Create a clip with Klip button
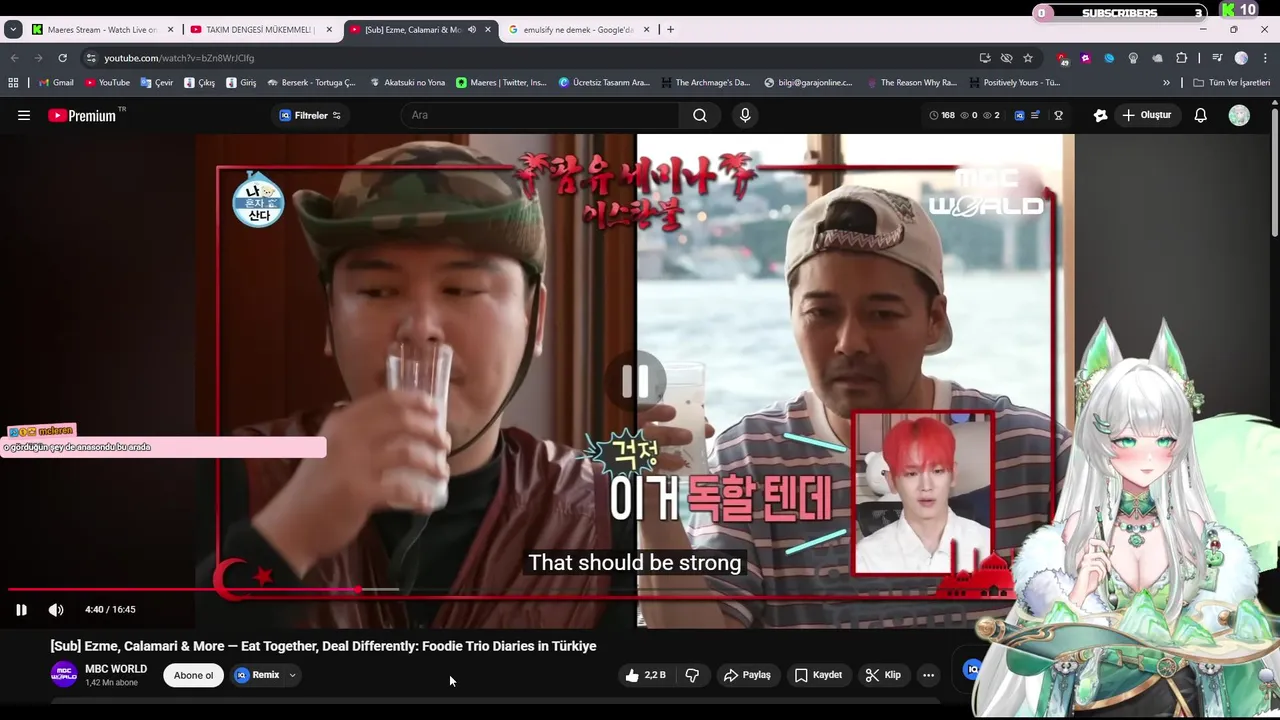 (883, 675)
